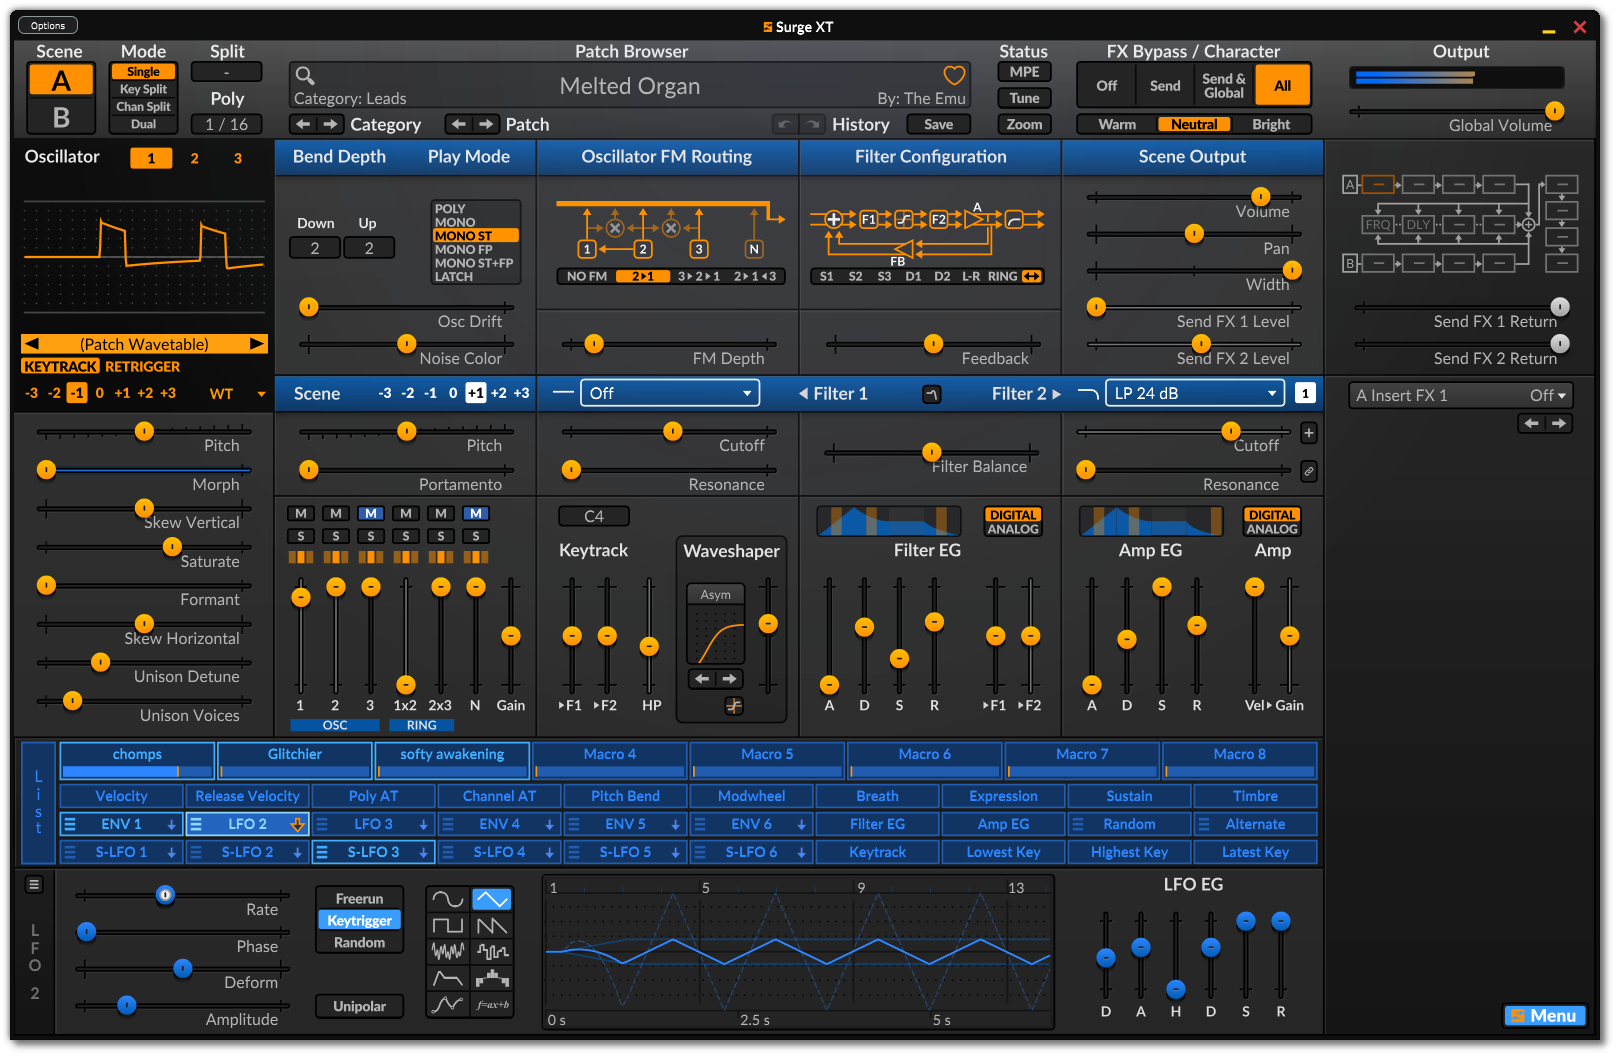Click the undo arrow beside History
1616x1056 pixels.
pos(785,124)
